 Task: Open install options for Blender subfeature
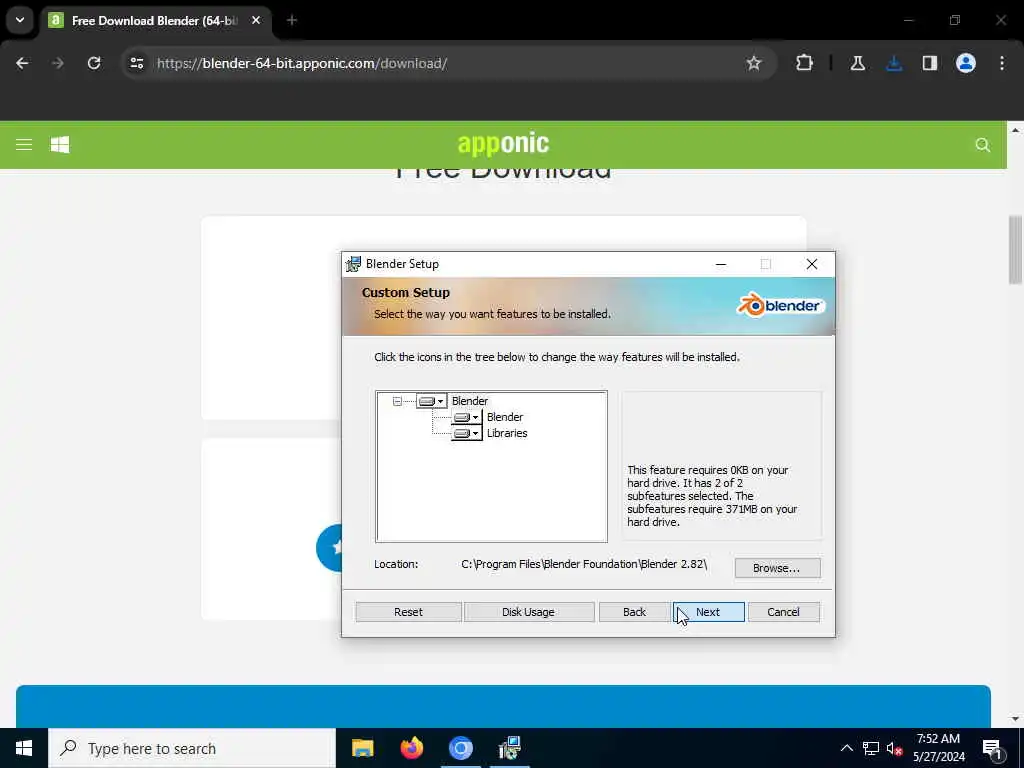tap(466, 417)
